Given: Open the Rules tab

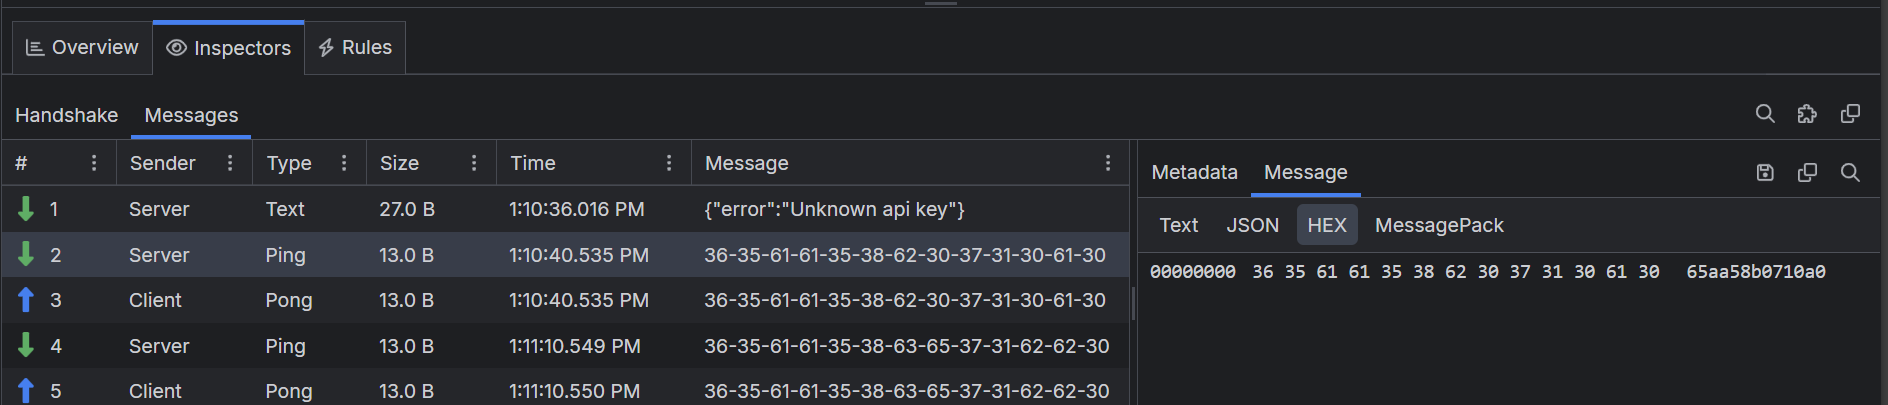Looking at the screenshot, I should 355,48.
